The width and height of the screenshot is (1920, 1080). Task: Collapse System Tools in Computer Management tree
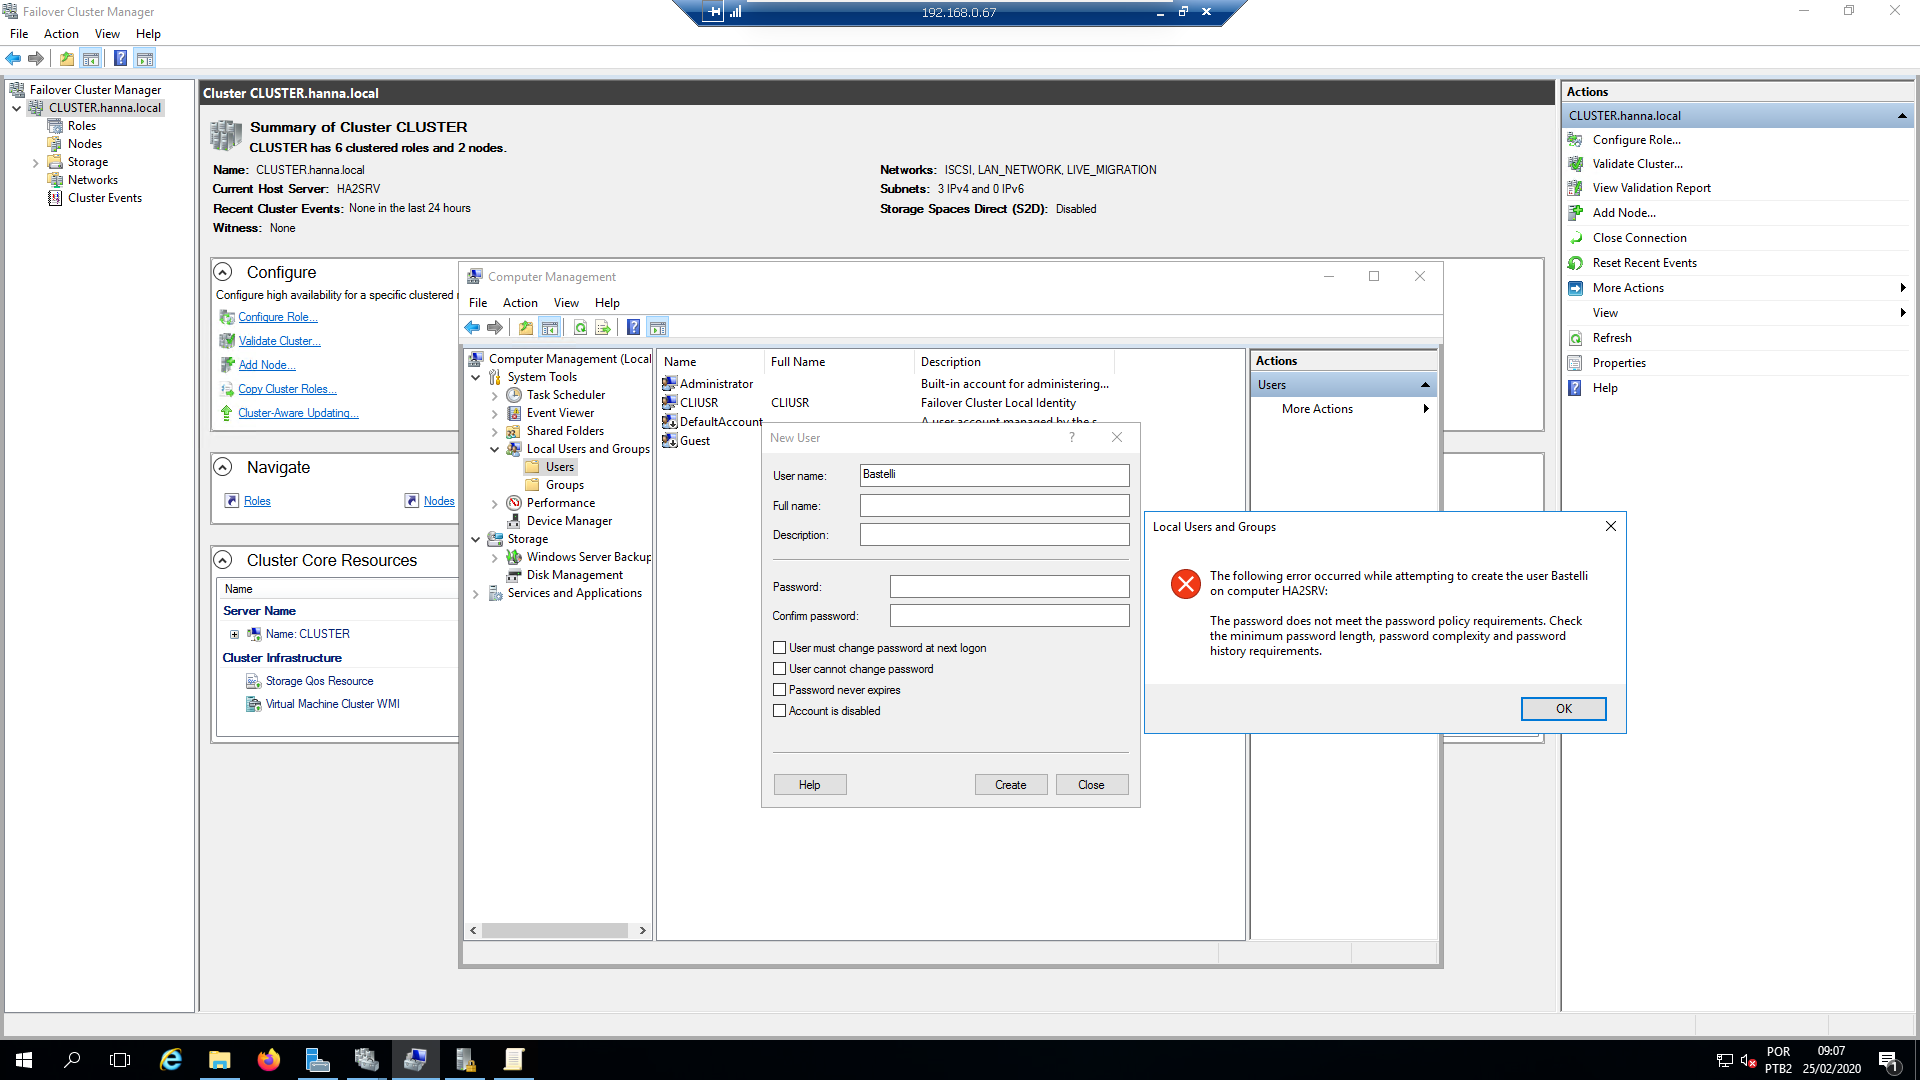click(476, 377)
